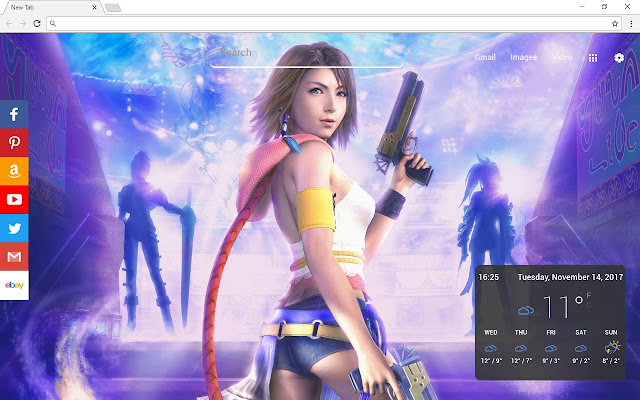
Task: Open the Twitter shortcut in sidebar
Action: click(x=14, y=228)
